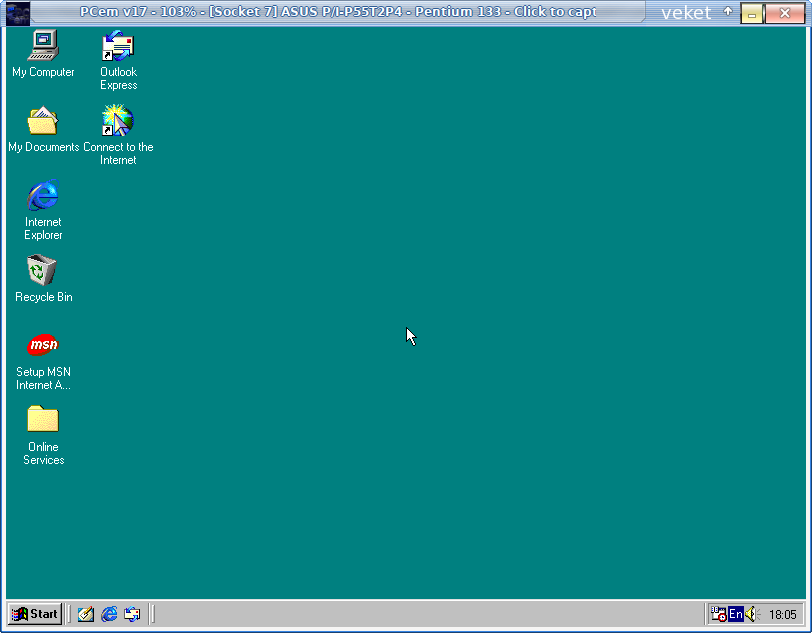Image resolution: width=812 pixels, height=633 pixels.
Task: Click the Task Scheduler tray icon
Action: [718, 614]
